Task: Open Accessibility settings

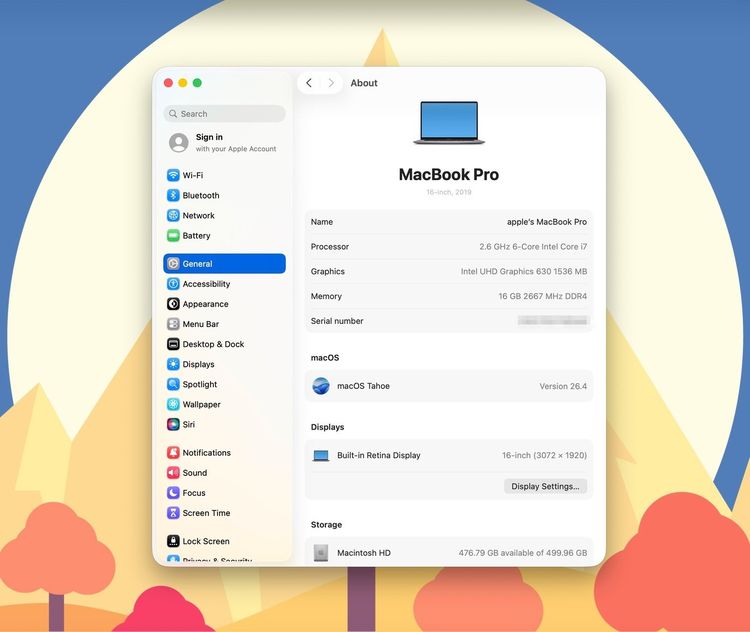Action: (x=224, y=284)
